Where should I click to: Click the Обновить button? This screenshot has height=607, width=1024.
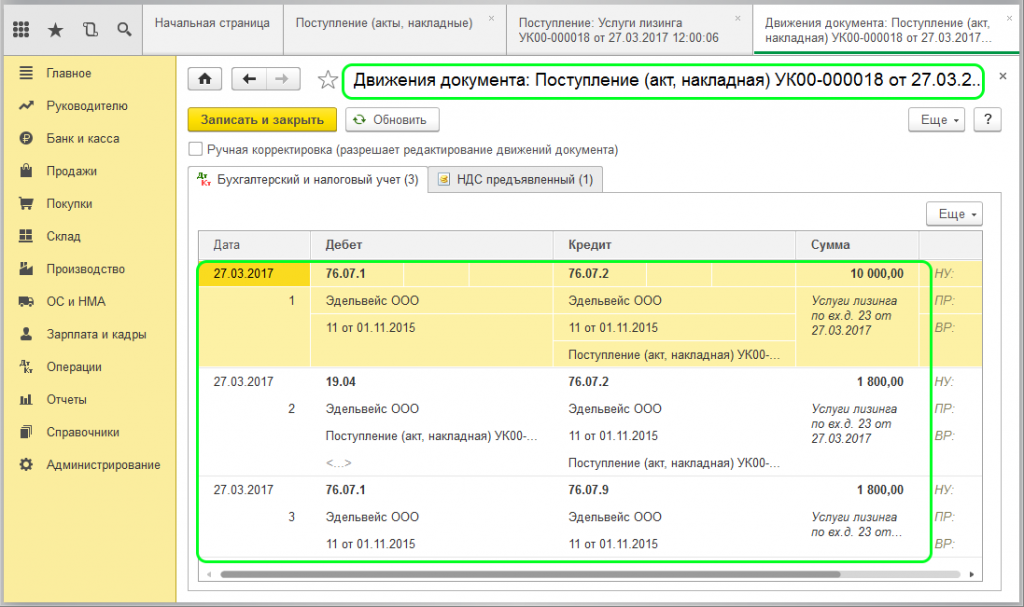point(391,120)
